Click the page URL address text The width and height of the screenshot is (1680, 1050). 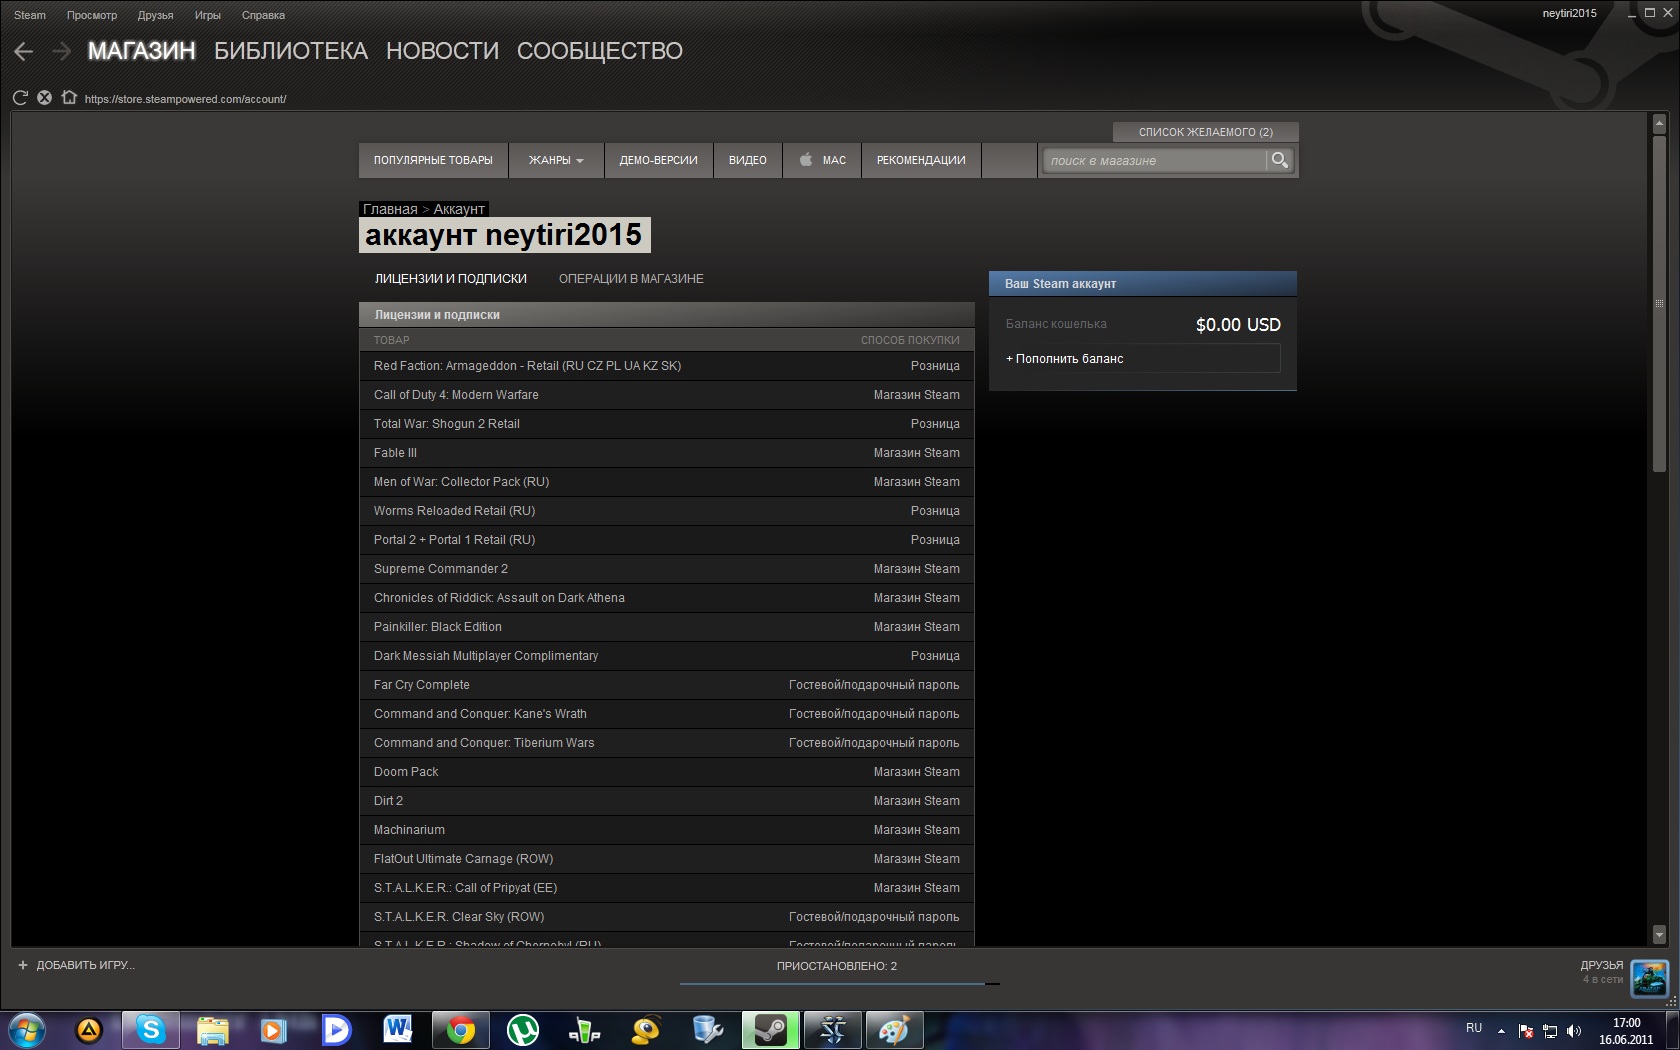click(x=185, y=99)
